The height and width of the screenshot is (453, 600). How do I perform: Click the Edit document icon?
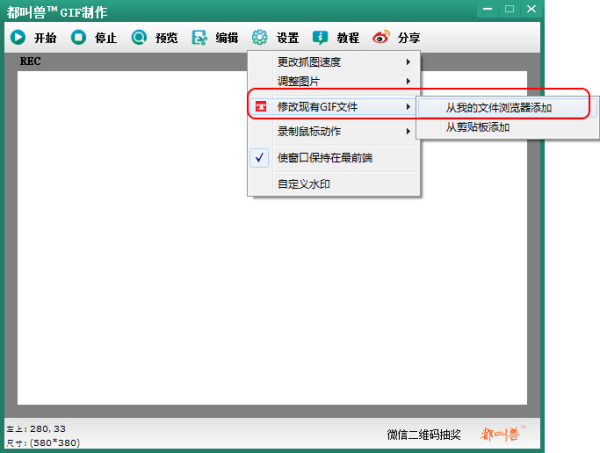[199, 37]
